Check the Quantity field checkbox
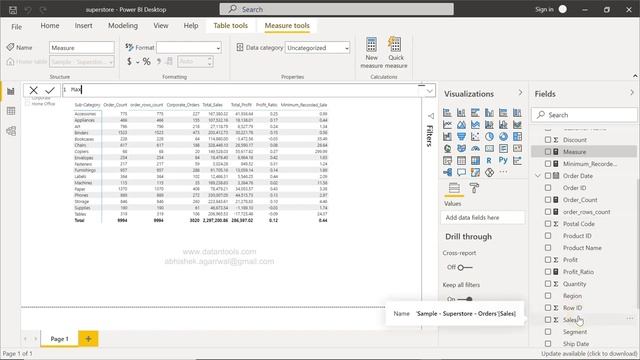Viewport: 640px width, 360px height. click(x=548, y=284)
